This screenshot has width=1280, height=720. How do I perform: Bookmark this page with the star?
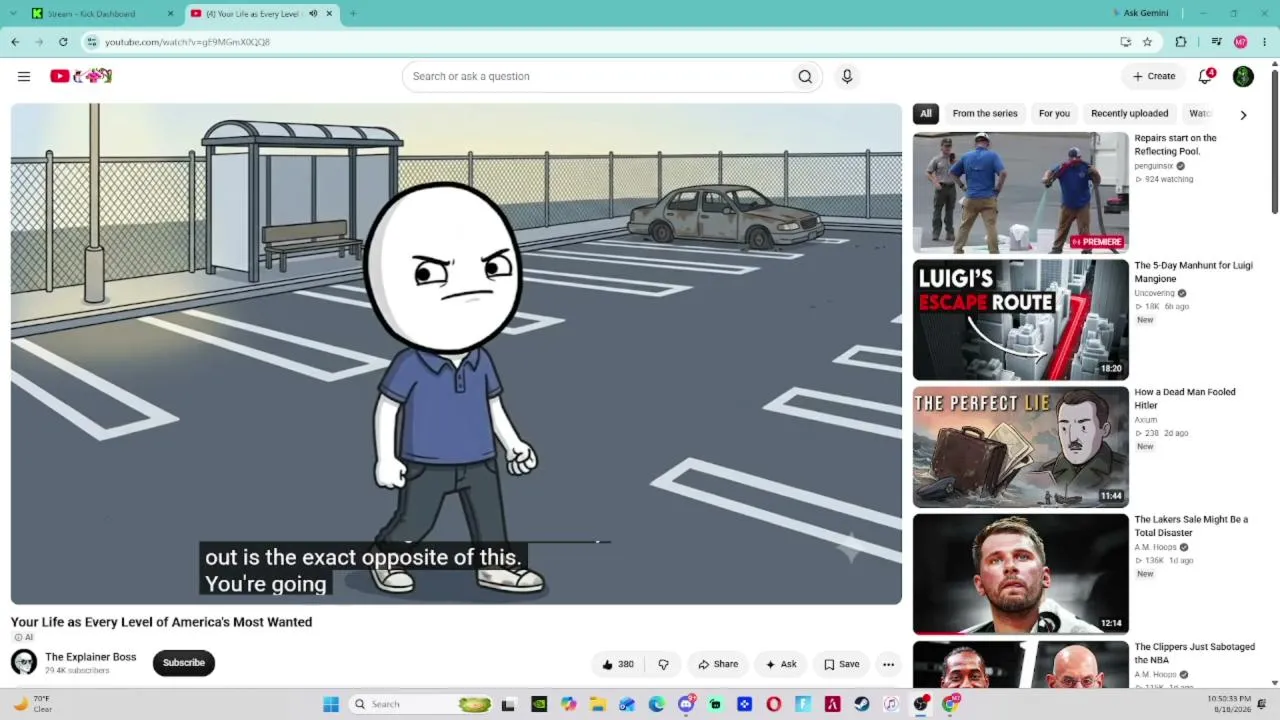click(x=1147, y=42)
